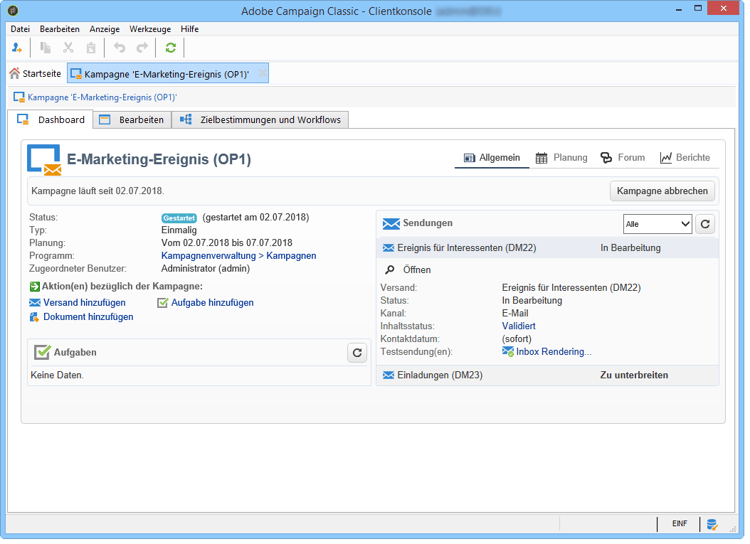Image resolution: width=750 pixels, height=544 pixels.
Task: Open Inbox Rendering link
Action: pyautogui.click(x=547, y=352)
